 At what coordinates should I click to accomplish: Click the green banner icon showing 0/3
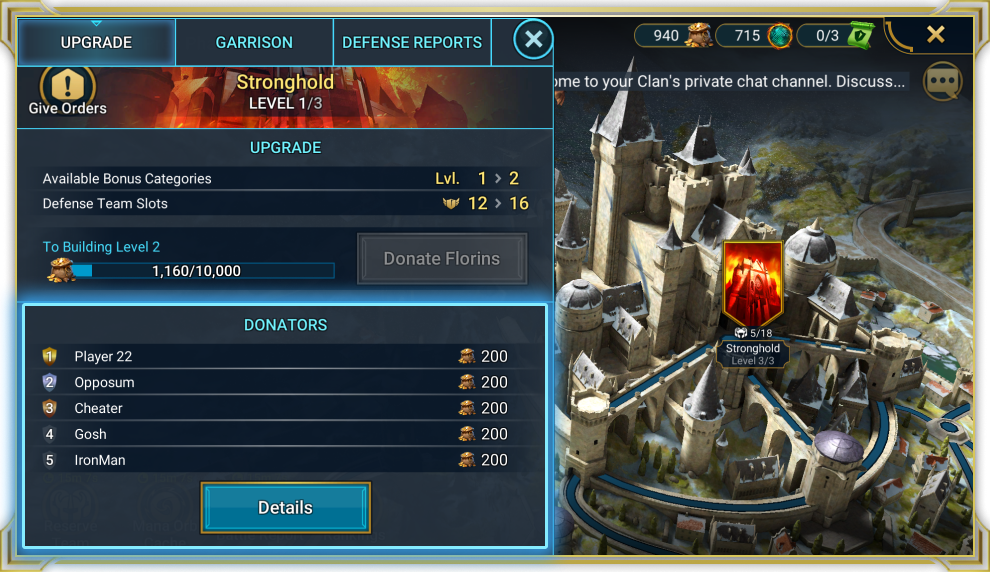click(861, 35)
